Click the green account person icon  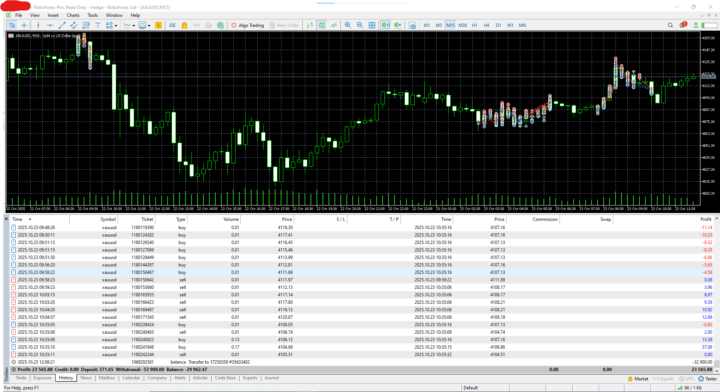696,25
